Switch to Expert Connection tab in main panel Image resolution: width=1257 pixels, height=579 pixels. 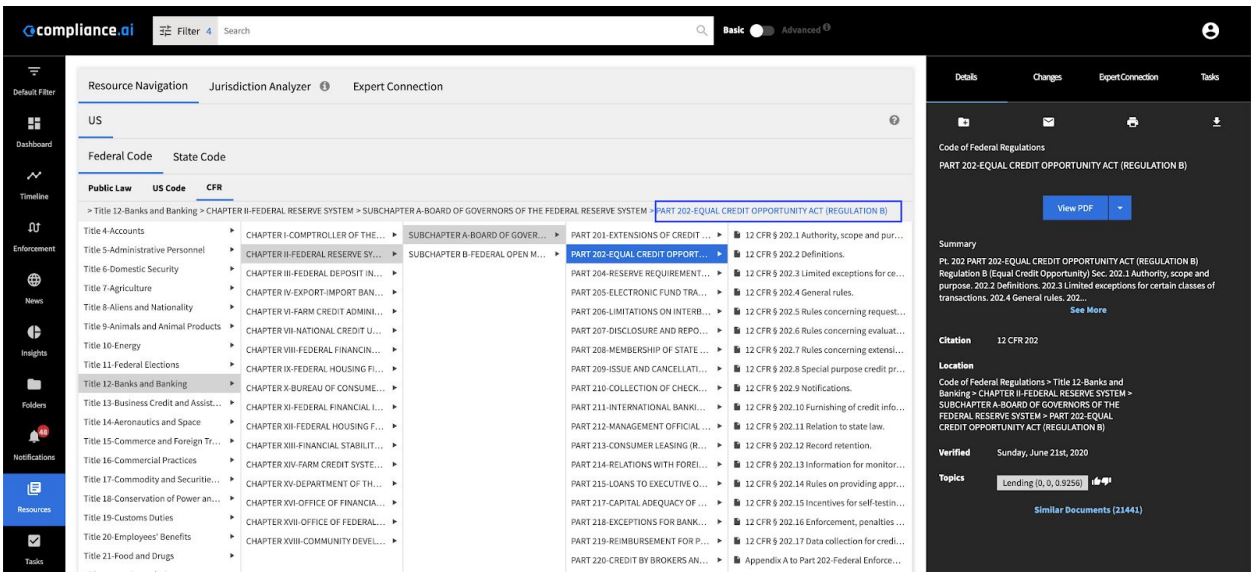[x=398, y=87]
